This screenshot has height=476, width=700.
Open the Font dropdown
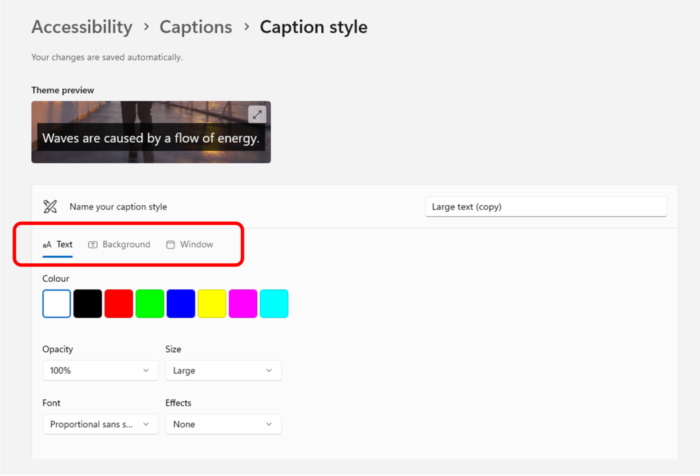coord(100,424)
